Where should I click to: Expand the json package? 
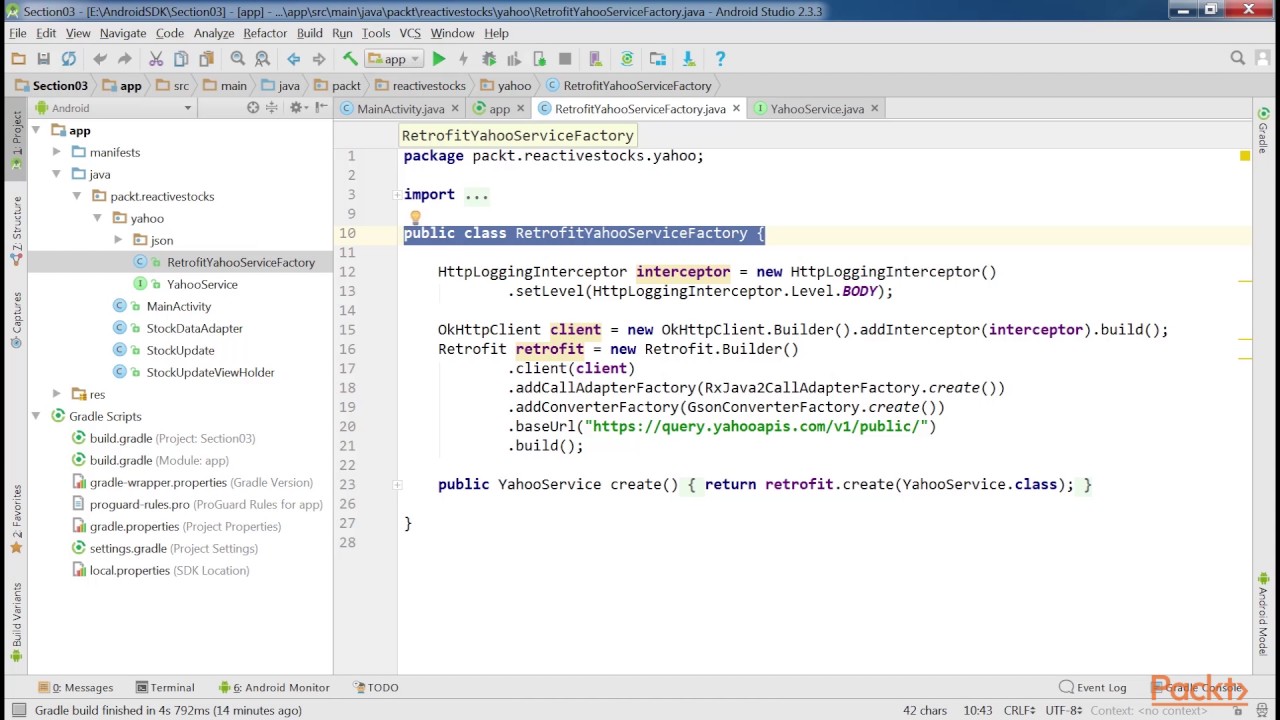118,240
